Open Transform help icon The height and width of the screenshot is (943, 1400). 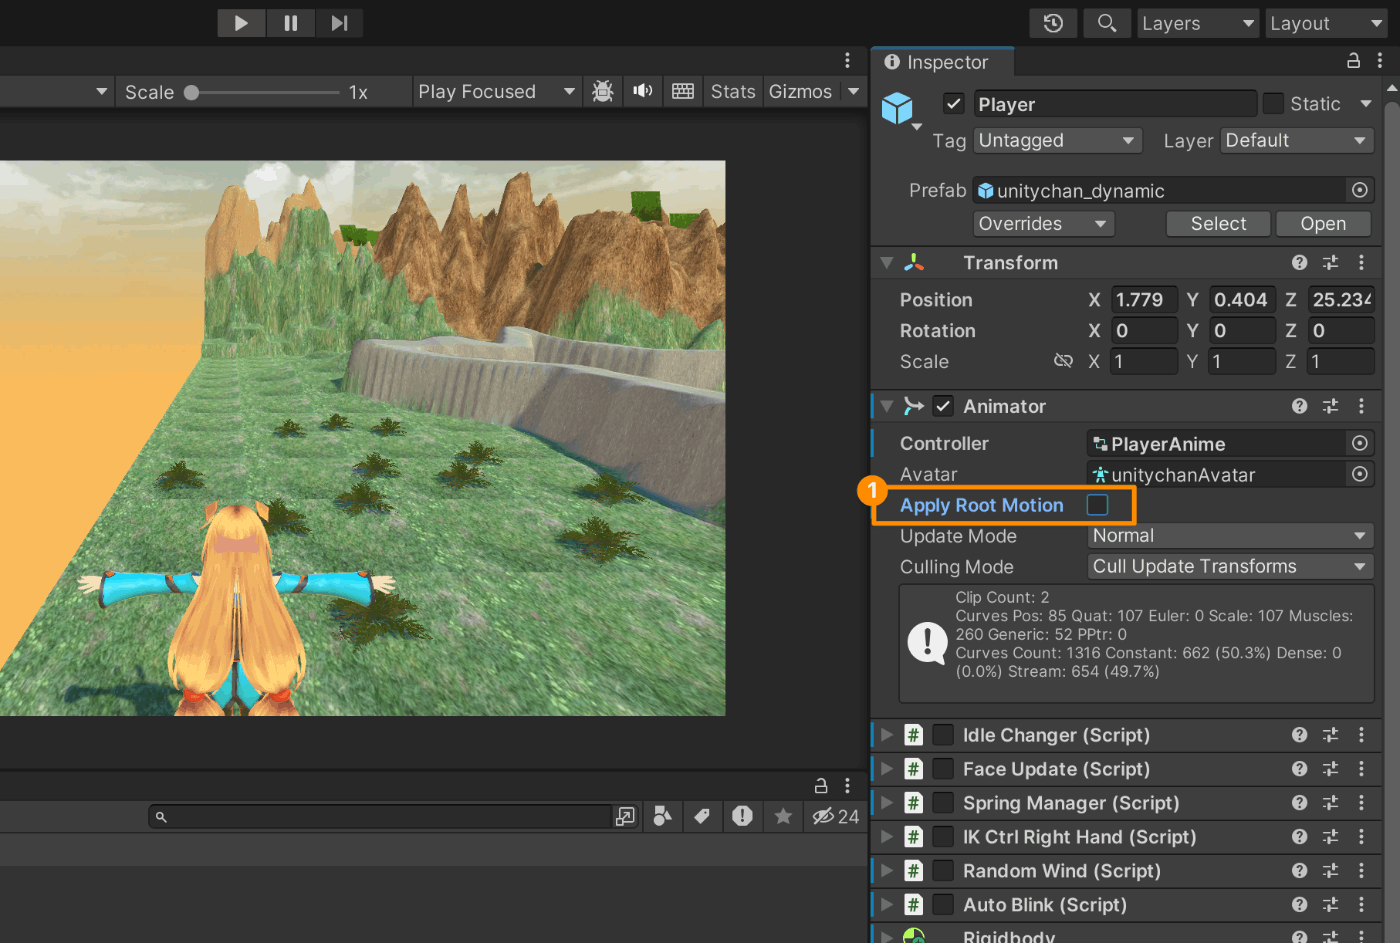click(1299, 262)
